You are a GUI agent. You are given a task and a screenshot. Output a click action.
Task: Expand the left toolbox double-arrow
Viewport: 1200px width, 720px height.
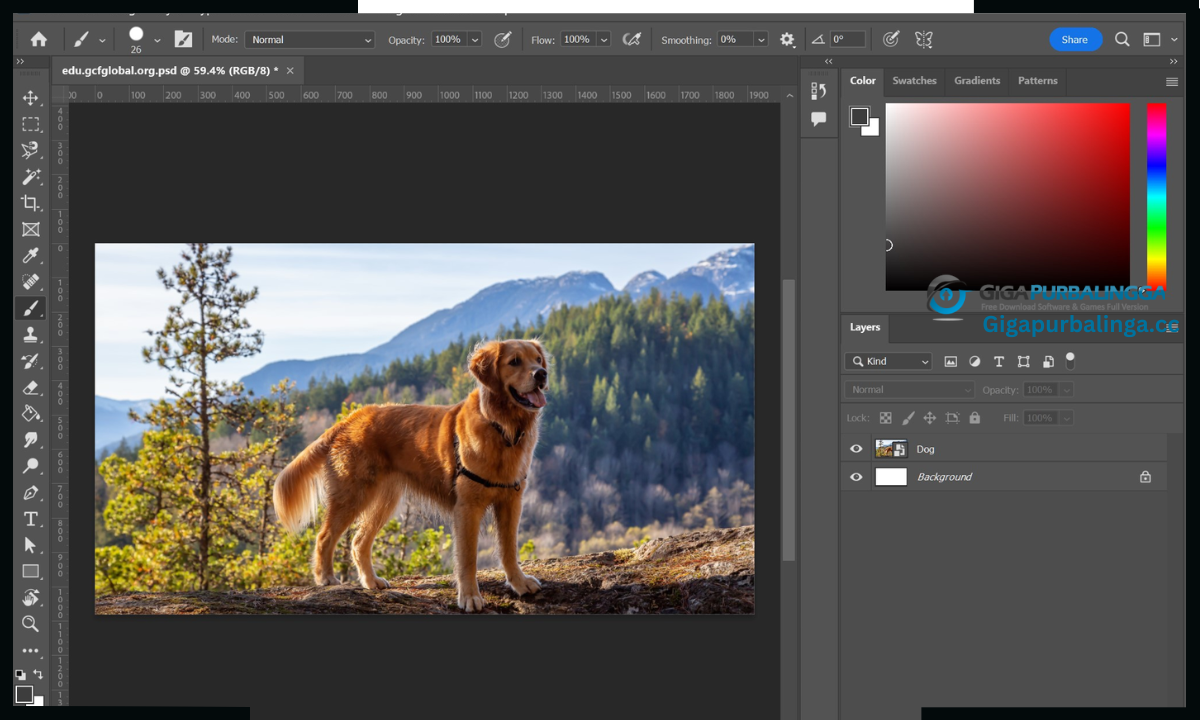[20, 62]
